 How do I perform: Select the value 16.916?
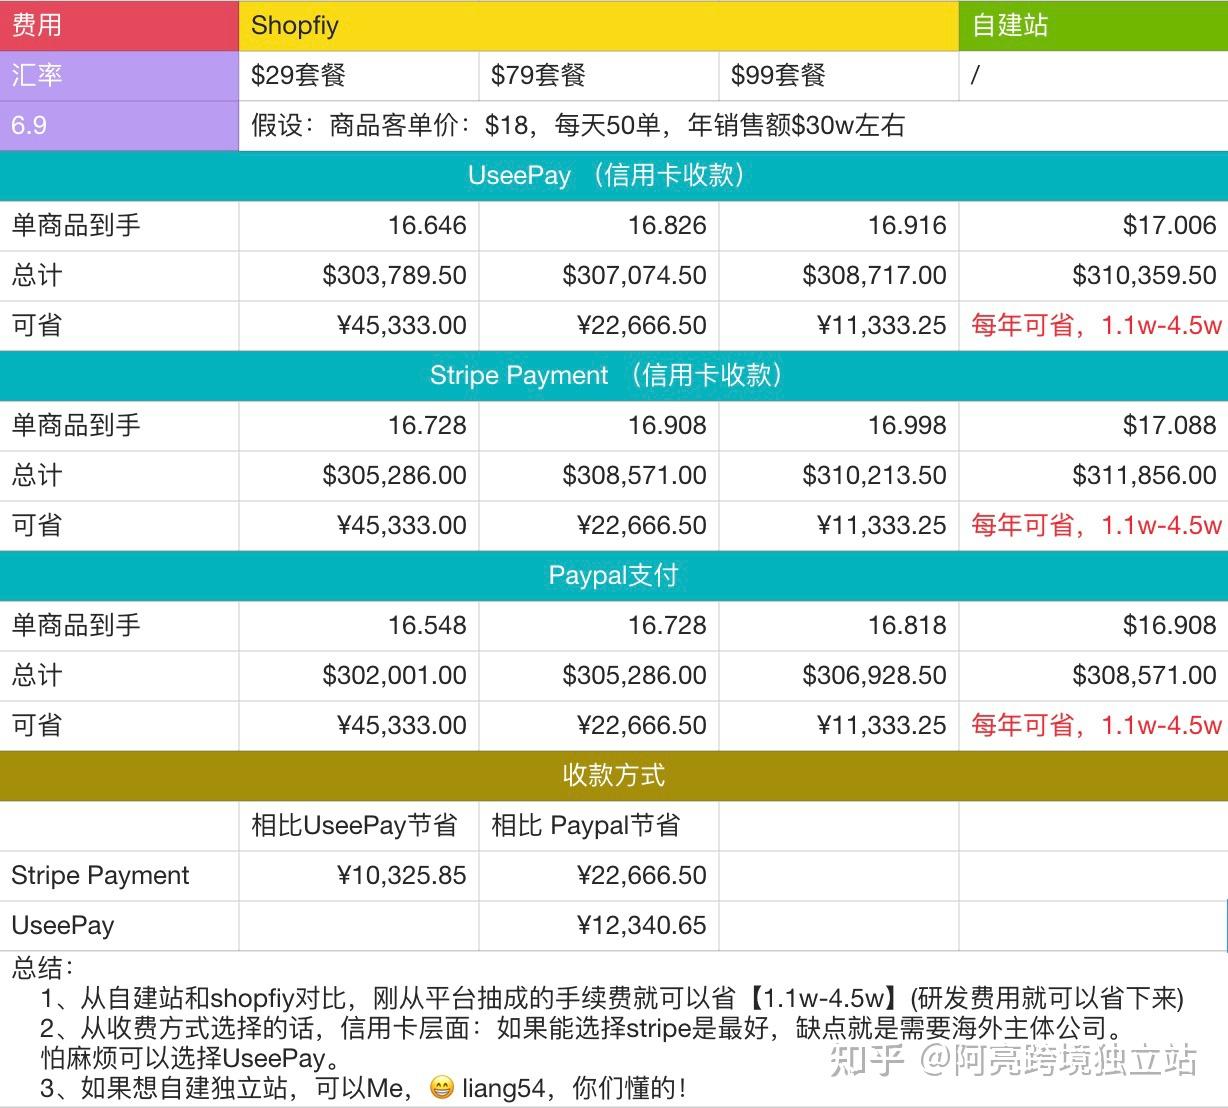click(907, 225)
